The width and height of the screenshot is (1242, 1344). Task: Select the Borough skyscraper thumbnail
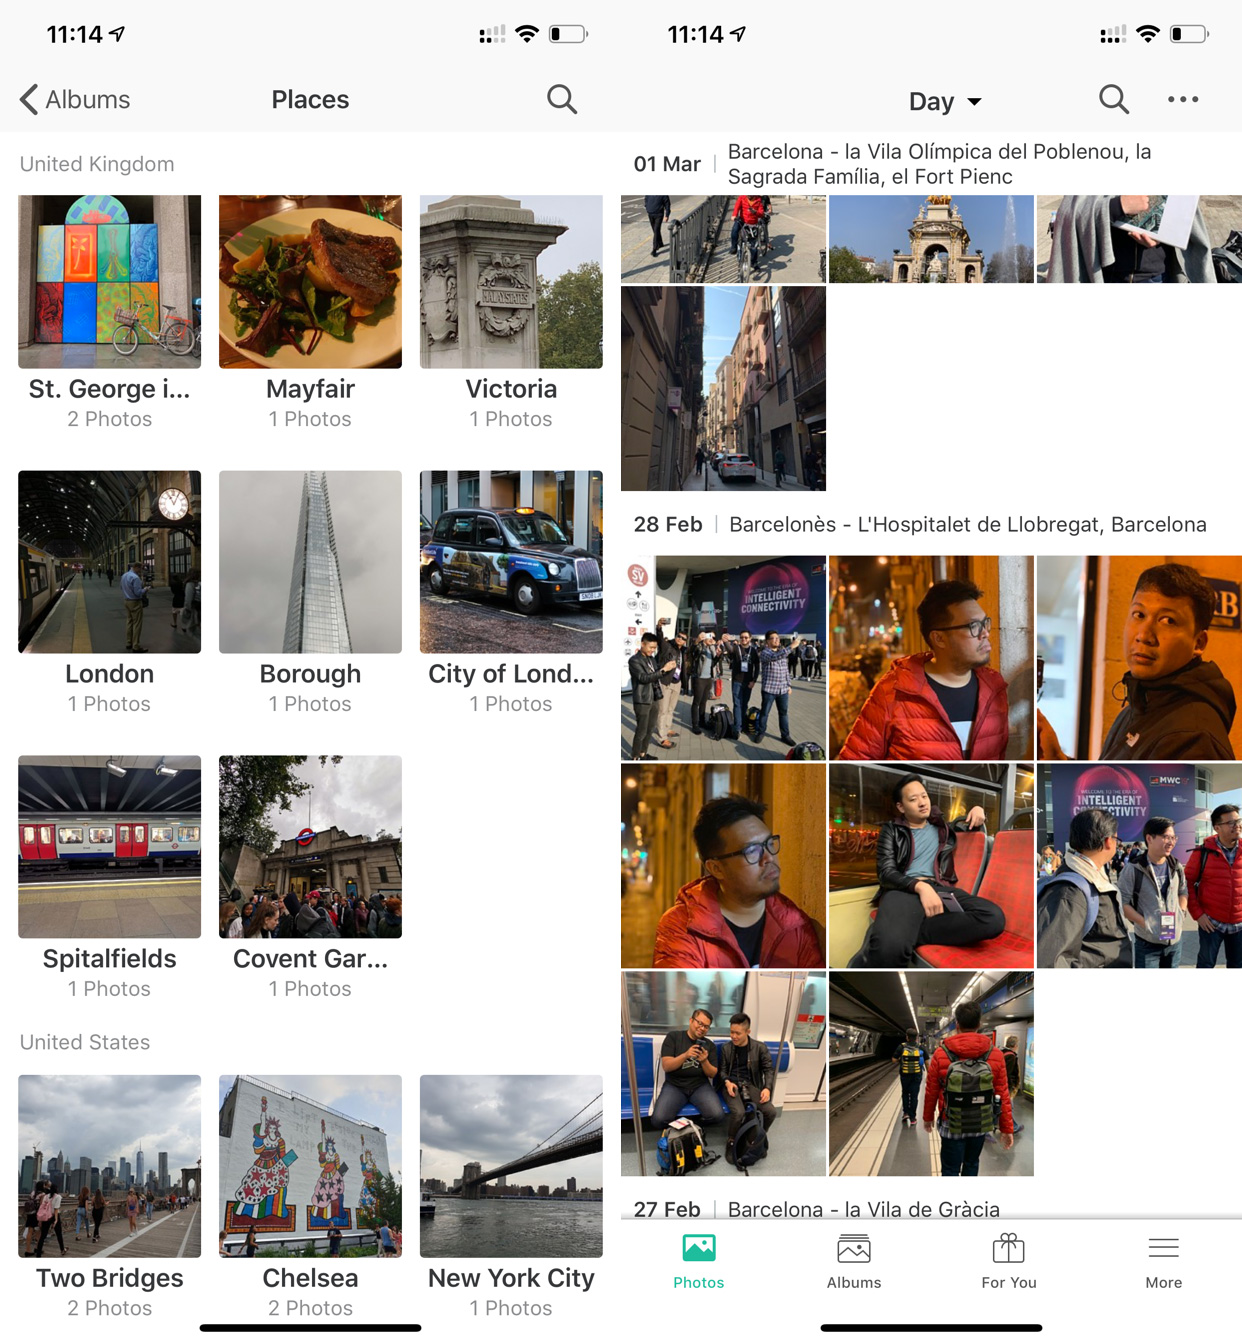pyautogui.click(x=310, y=562)
